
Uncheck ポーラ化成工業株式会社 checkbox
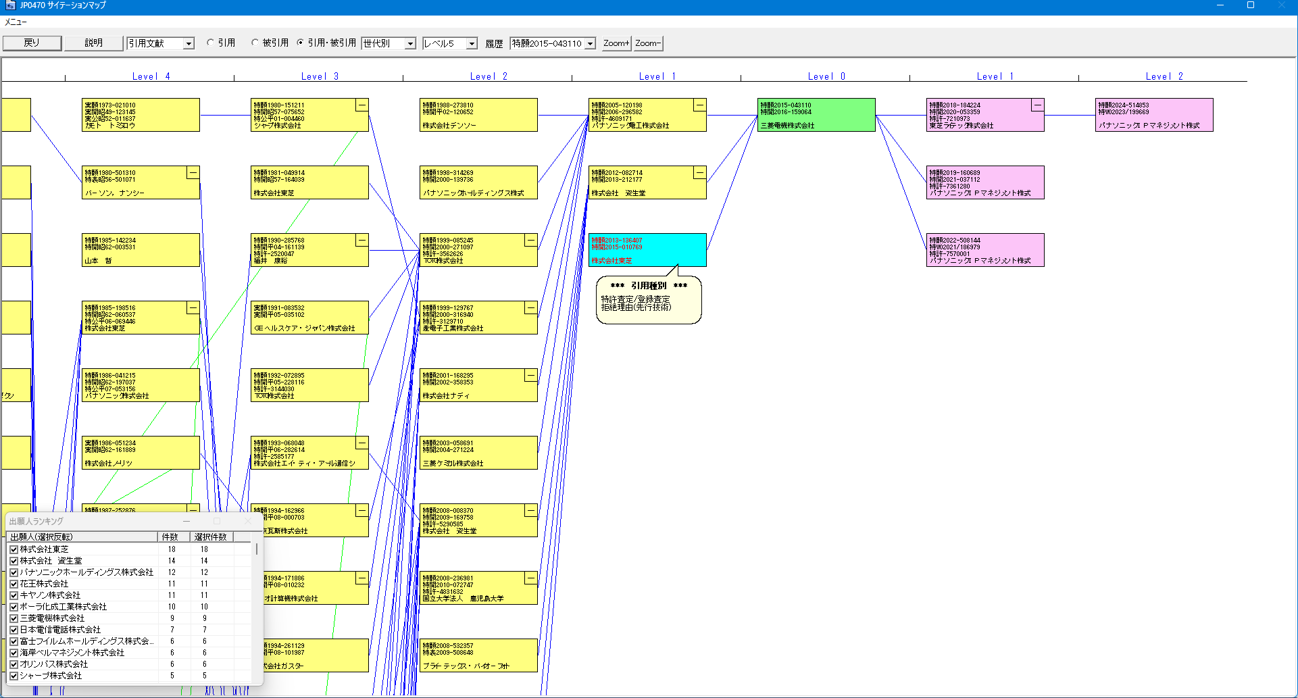click(14, 607)
